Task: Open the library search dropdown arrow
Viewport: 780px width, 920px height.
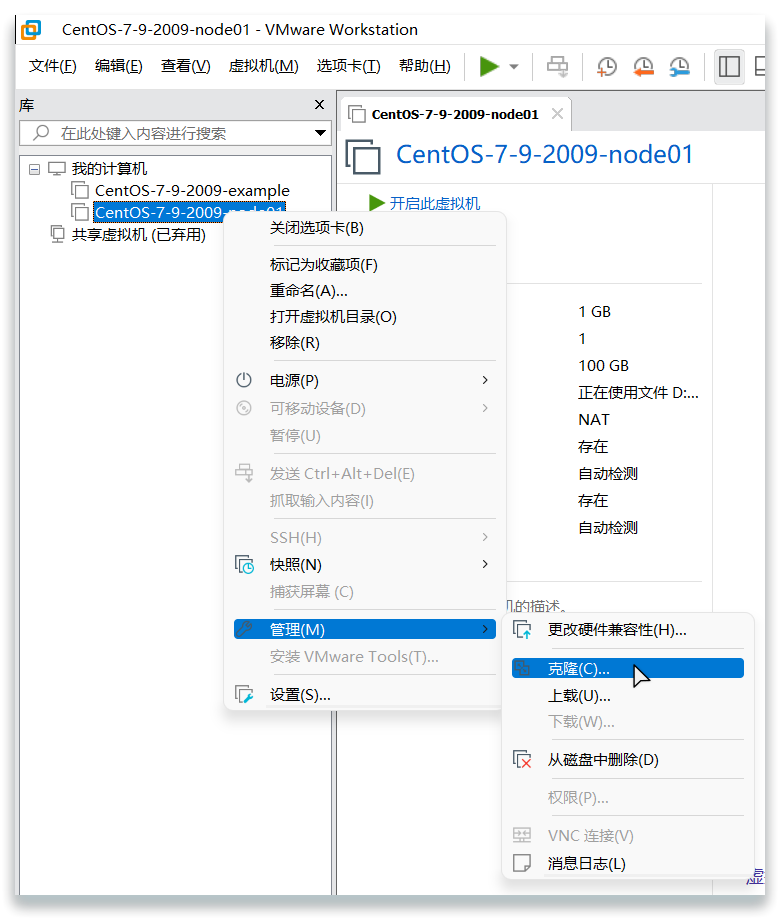Action: [320, 133]
